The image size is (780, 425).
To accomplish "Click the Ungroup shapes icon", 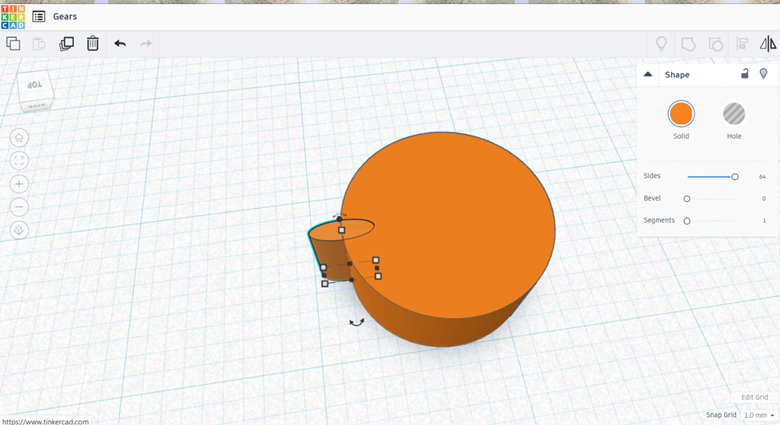I will click(715, 44).
